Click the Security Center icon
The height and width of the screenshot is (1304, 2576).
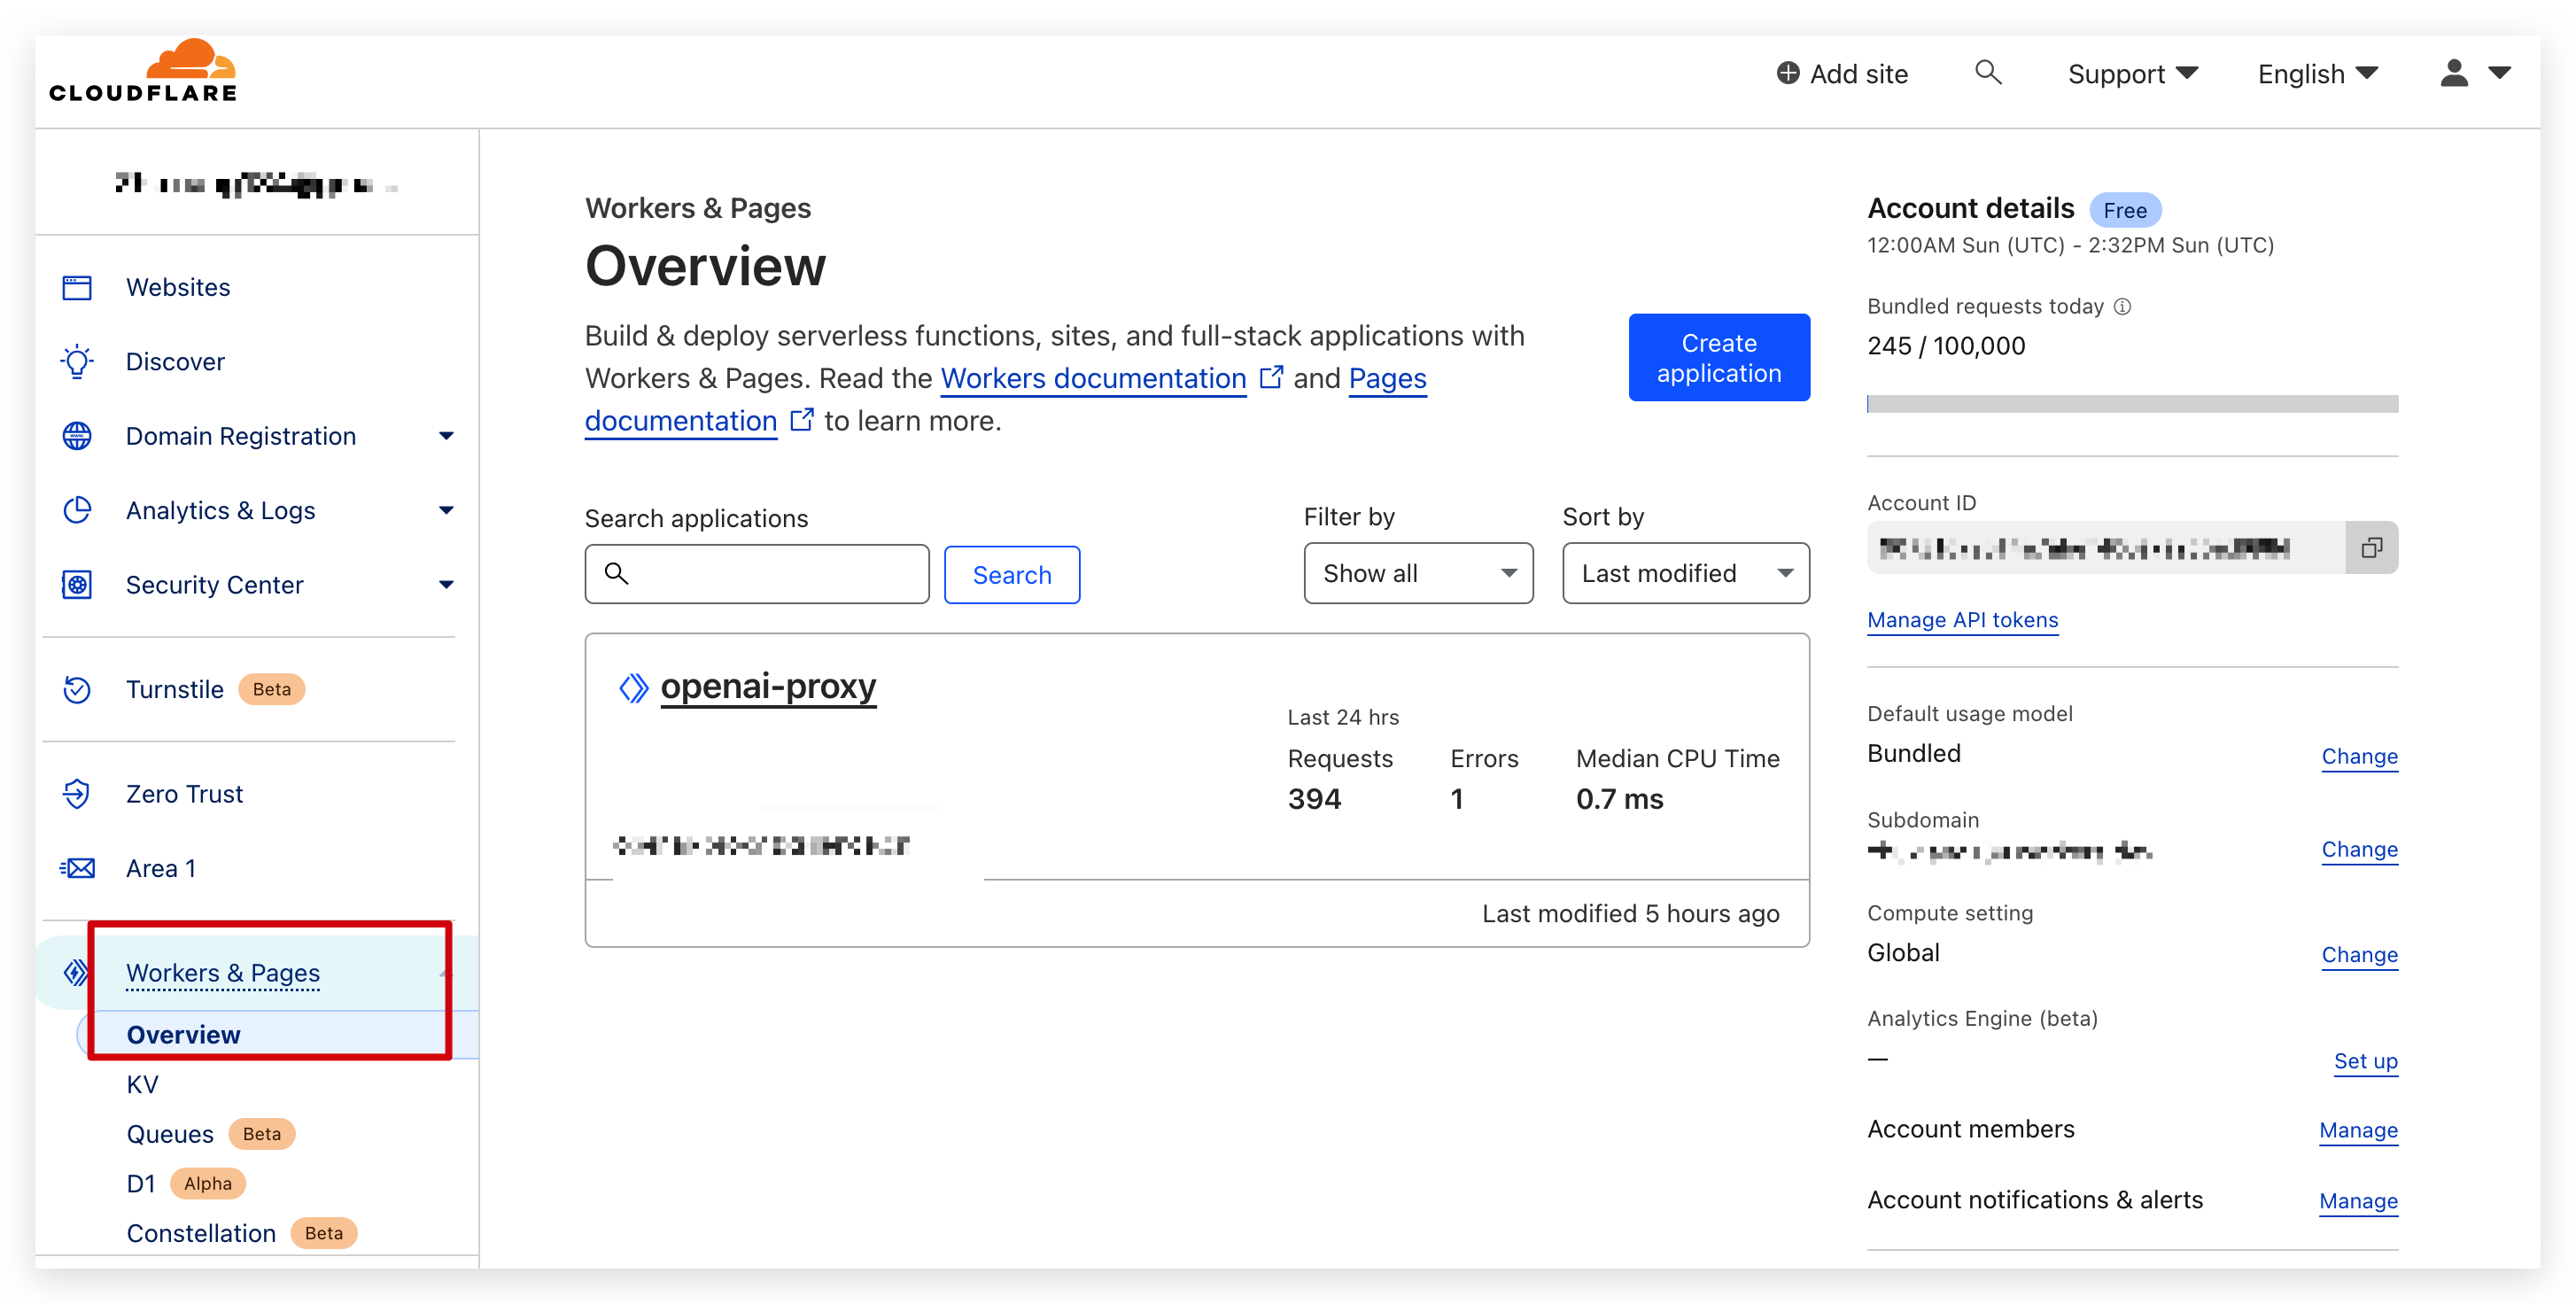(77, 585)
